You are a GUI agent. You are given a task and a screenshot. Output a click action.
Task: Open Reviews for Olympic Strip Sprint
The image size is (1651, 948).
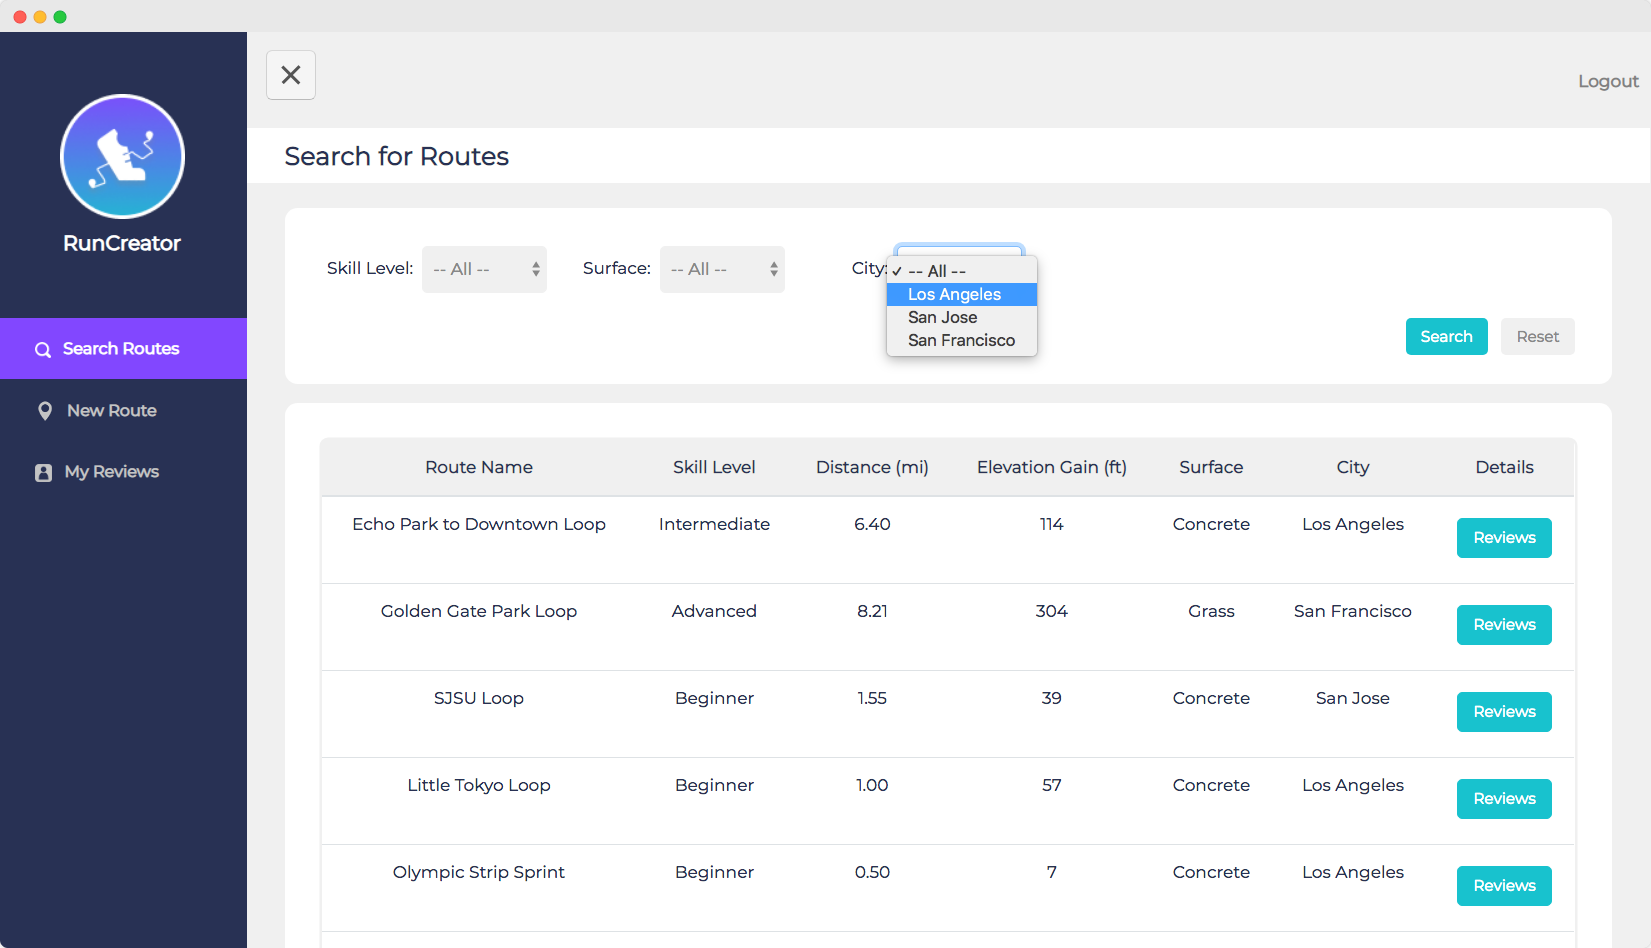[1504, 886]
